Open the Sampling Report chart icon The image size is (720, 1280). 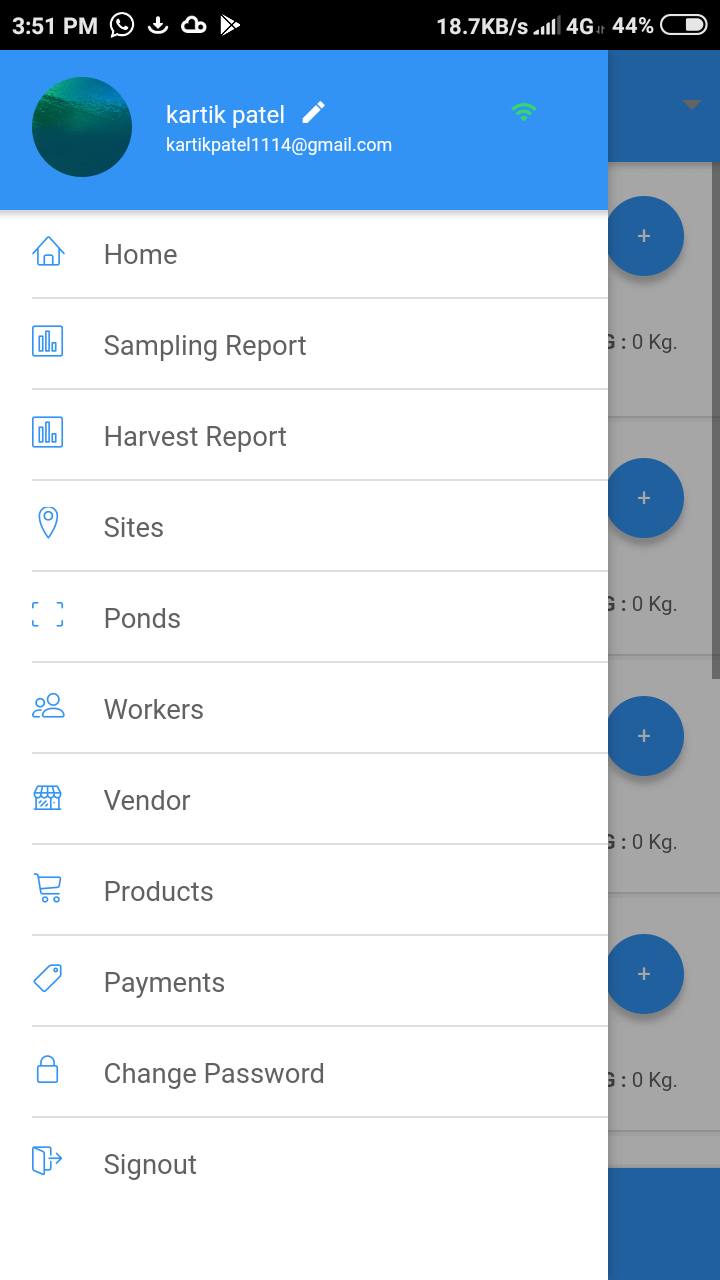click(48, 342)
